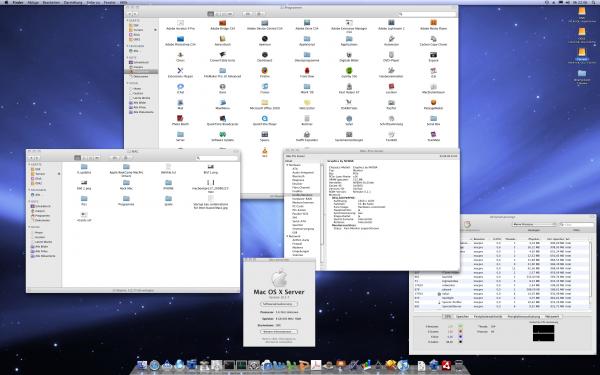
Task: Collapse GERÄTE section in the iPhone-folder Finder window
Action: (x=29, y=164)
